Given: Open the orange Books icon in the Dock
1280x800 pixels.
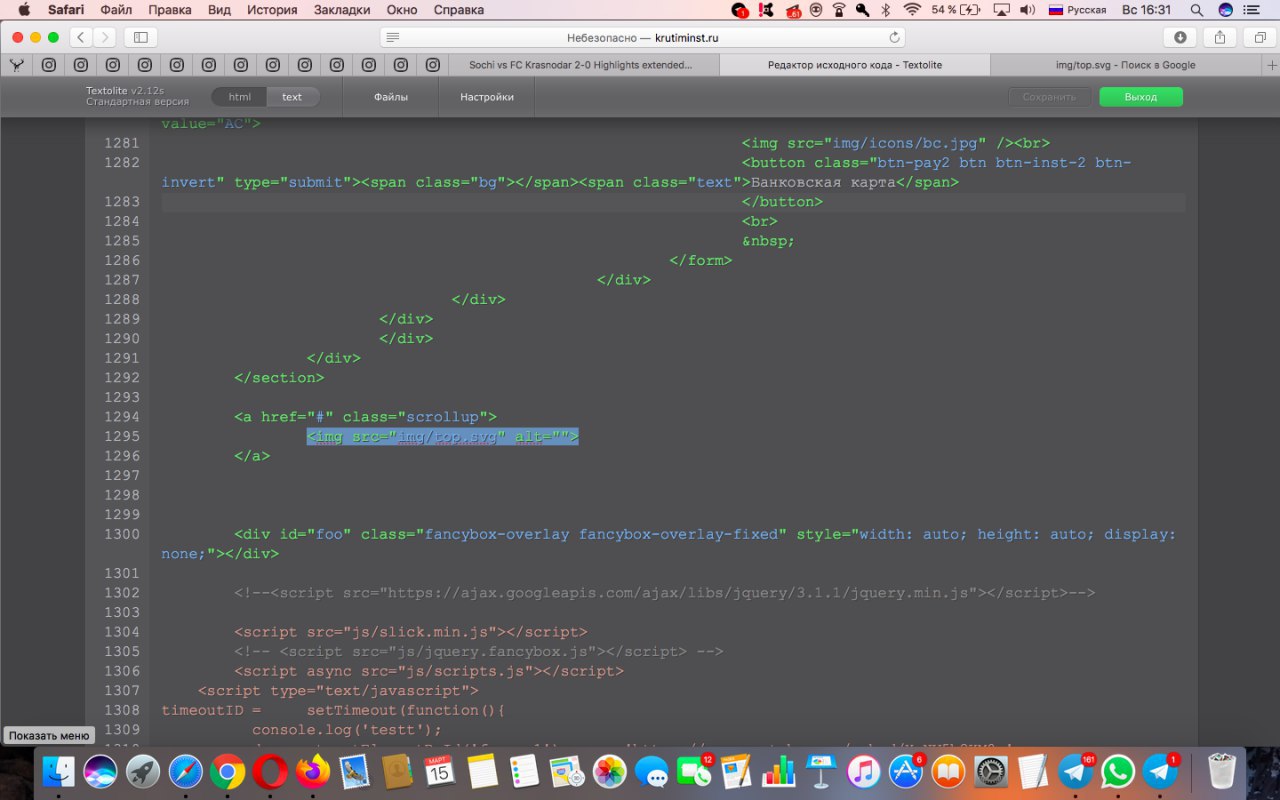Looking at the screenshot, I should point(948,771).
